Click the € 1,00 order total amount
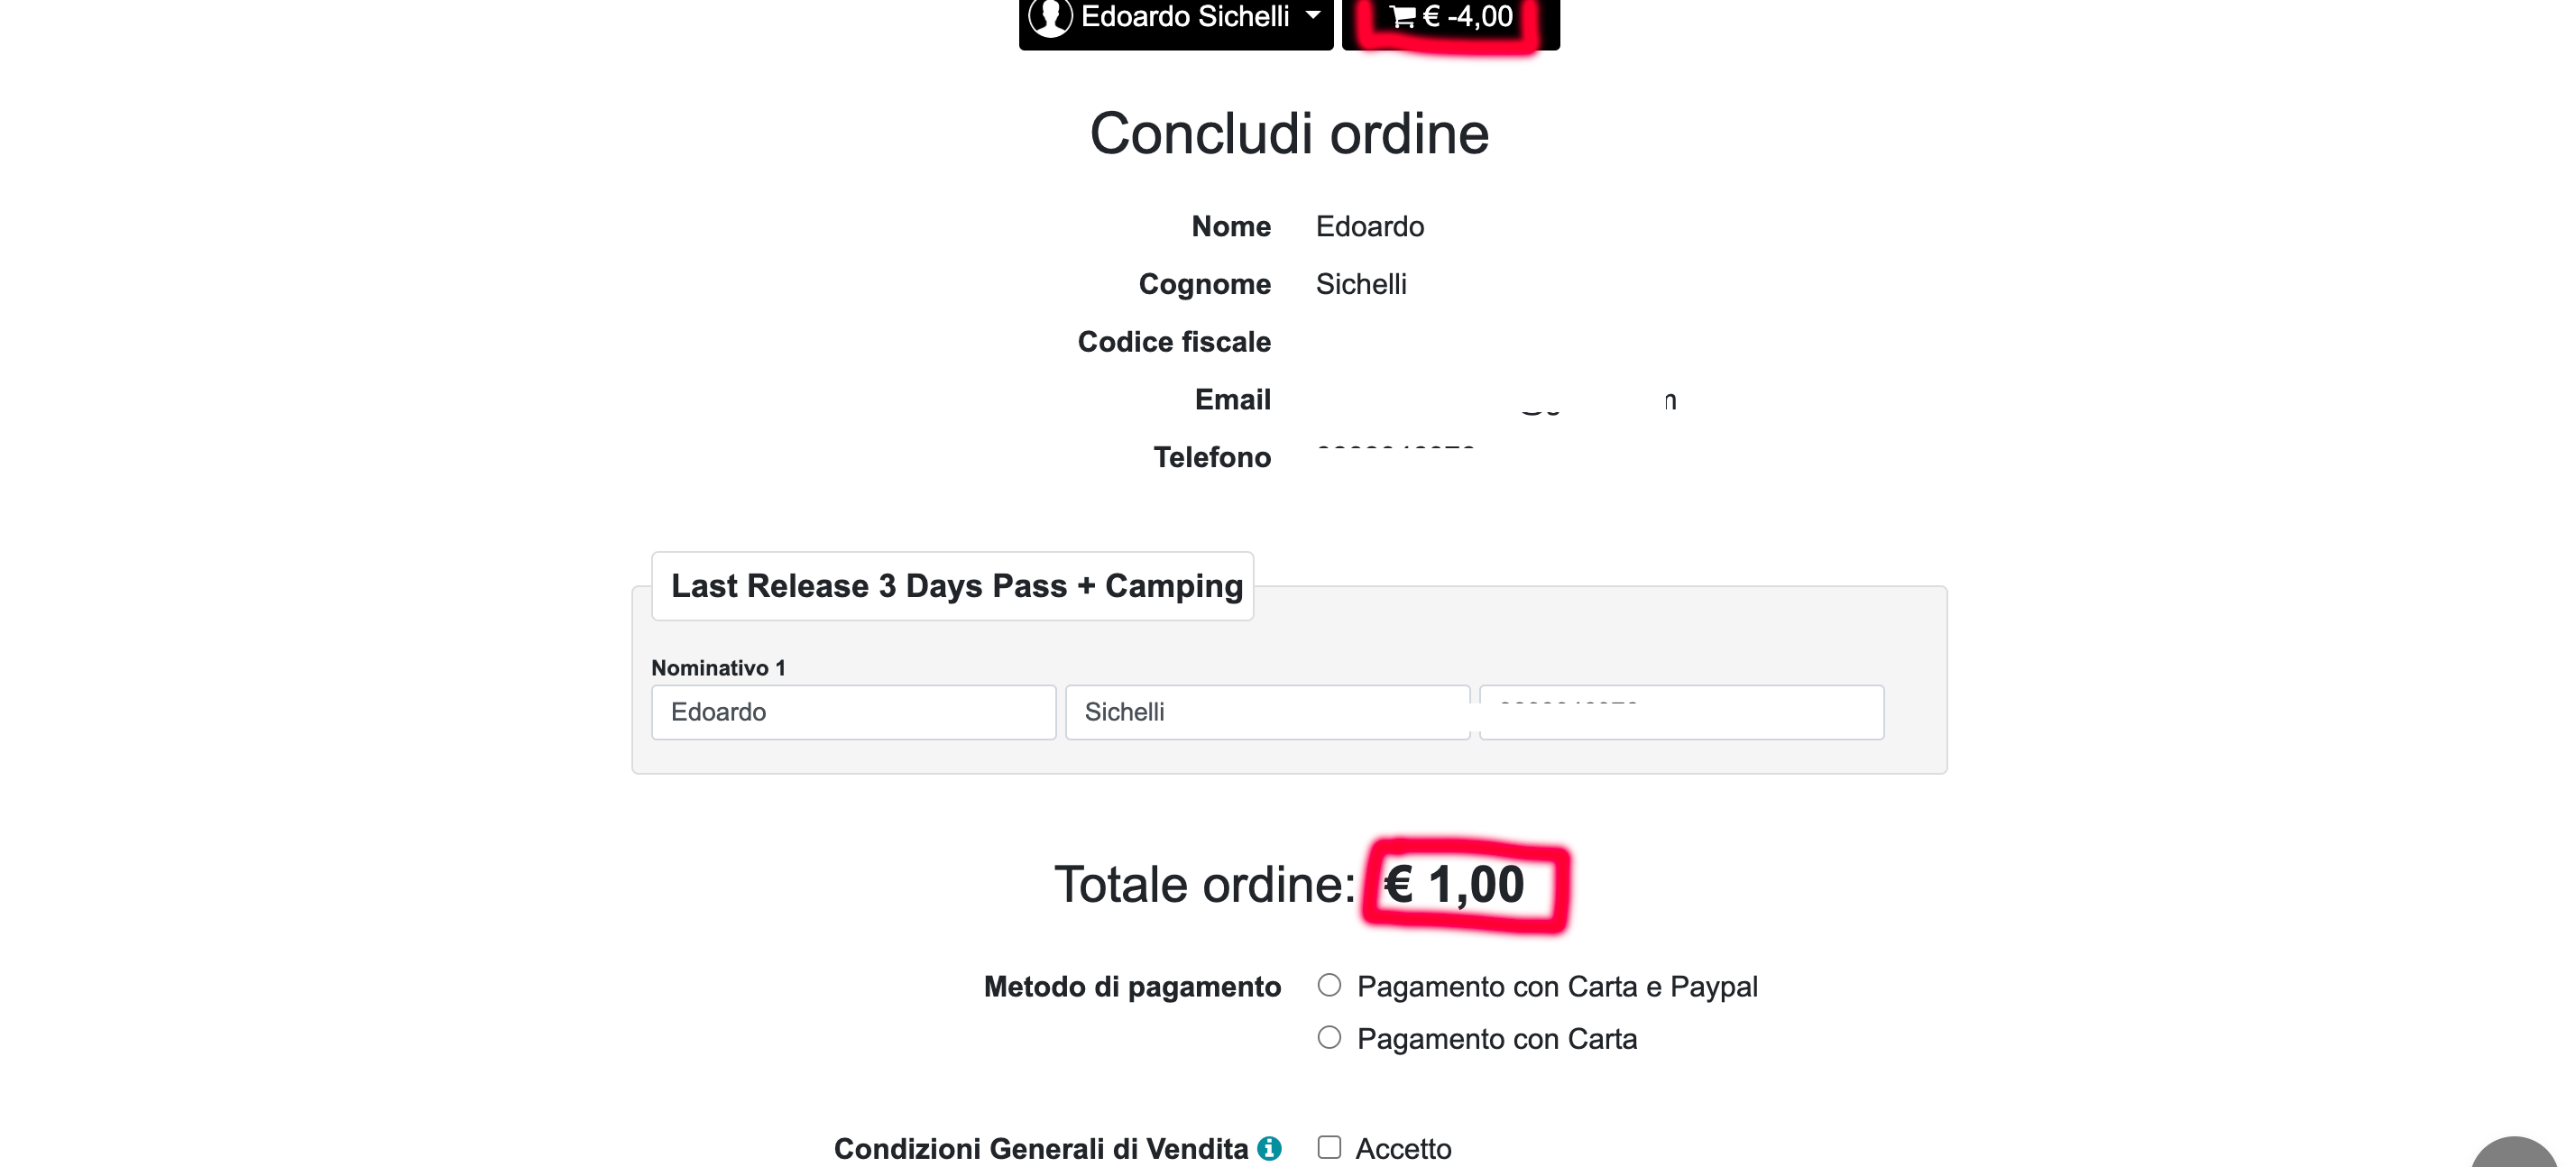This screenshot has height=1167, width=2576. [x=1454, y=884]
